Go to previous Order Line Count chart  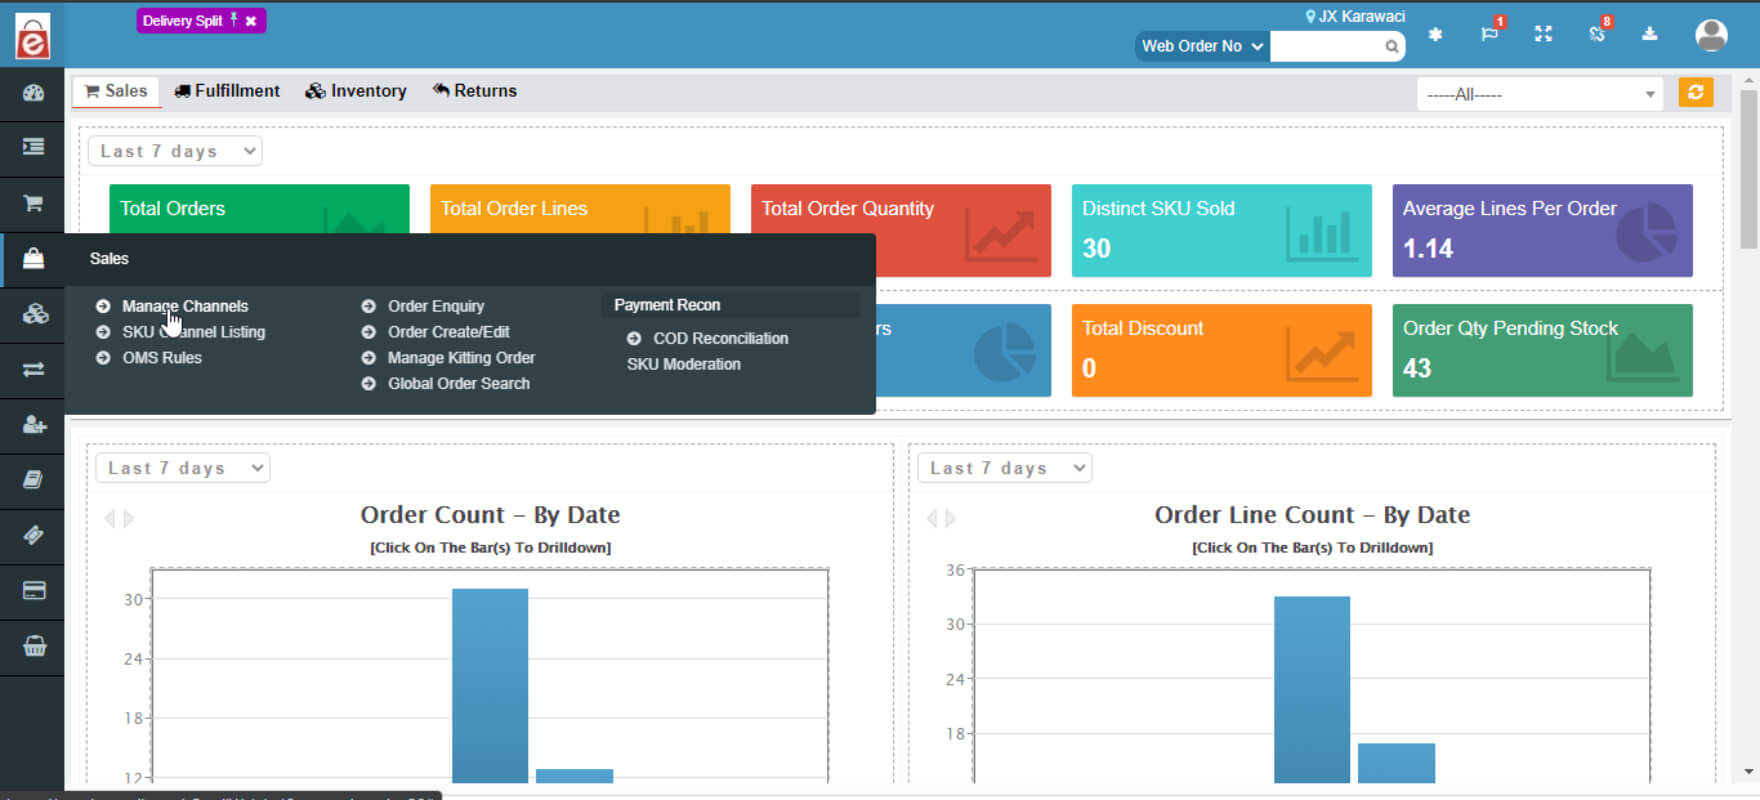(932, 518)
